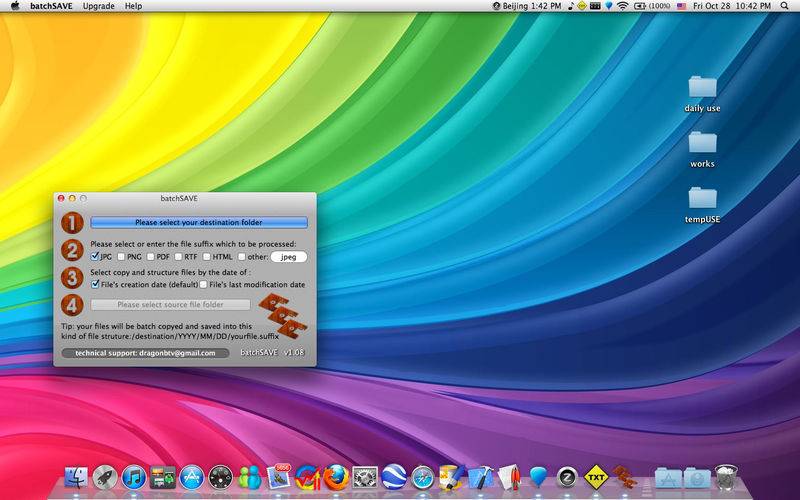Click the Wi-Fi status icon
This screenshot has height=500, width=800.
click(x=622, y=6)
